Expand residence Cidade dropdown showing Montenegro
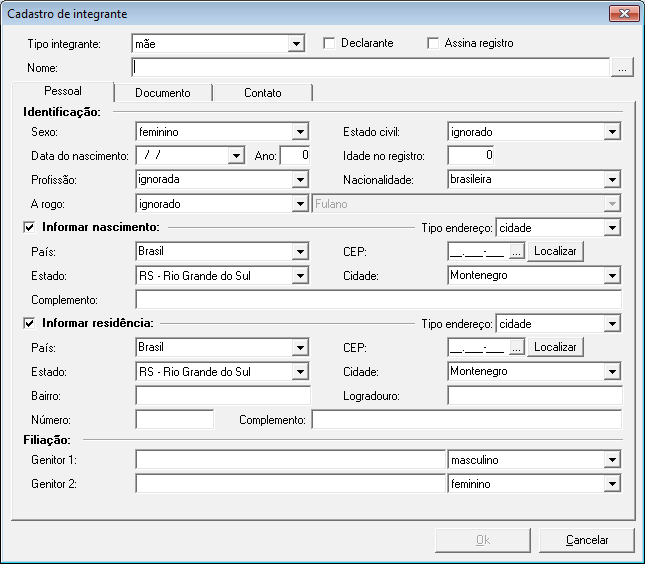This screenshot has height=564, width=645. point(612,371)
